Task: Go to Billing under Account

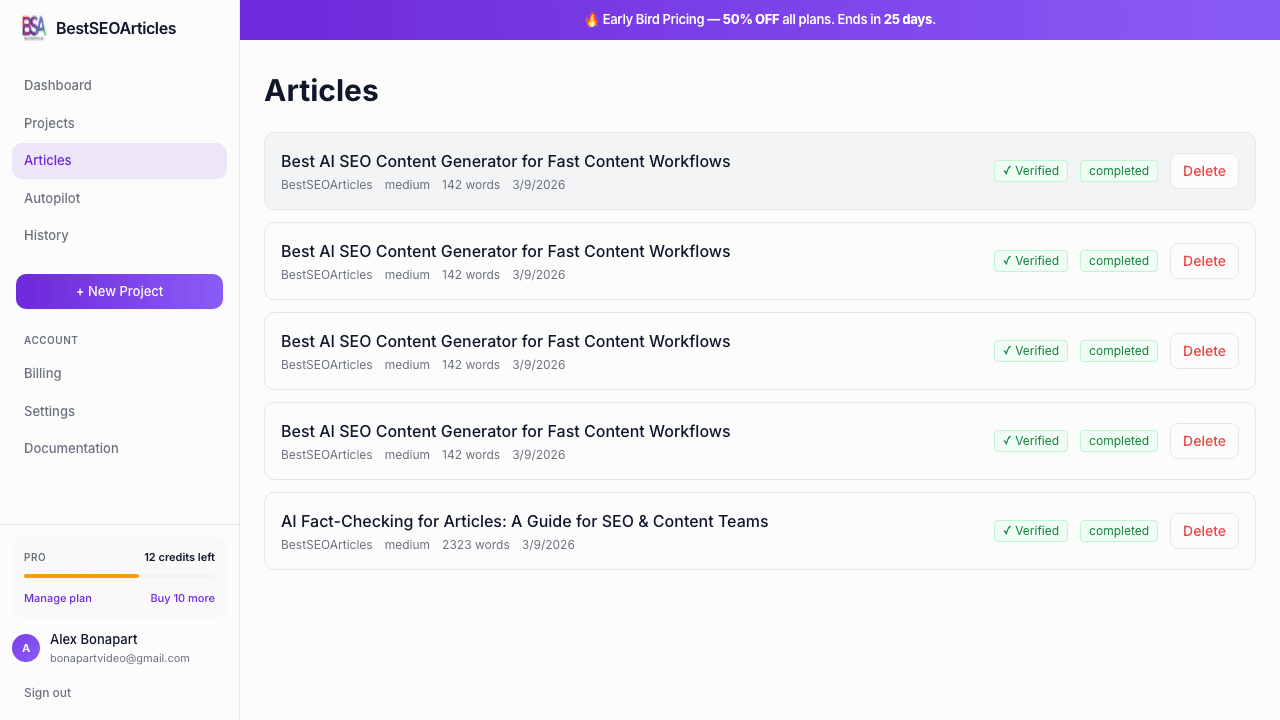Action: click(x=42, y=373)
